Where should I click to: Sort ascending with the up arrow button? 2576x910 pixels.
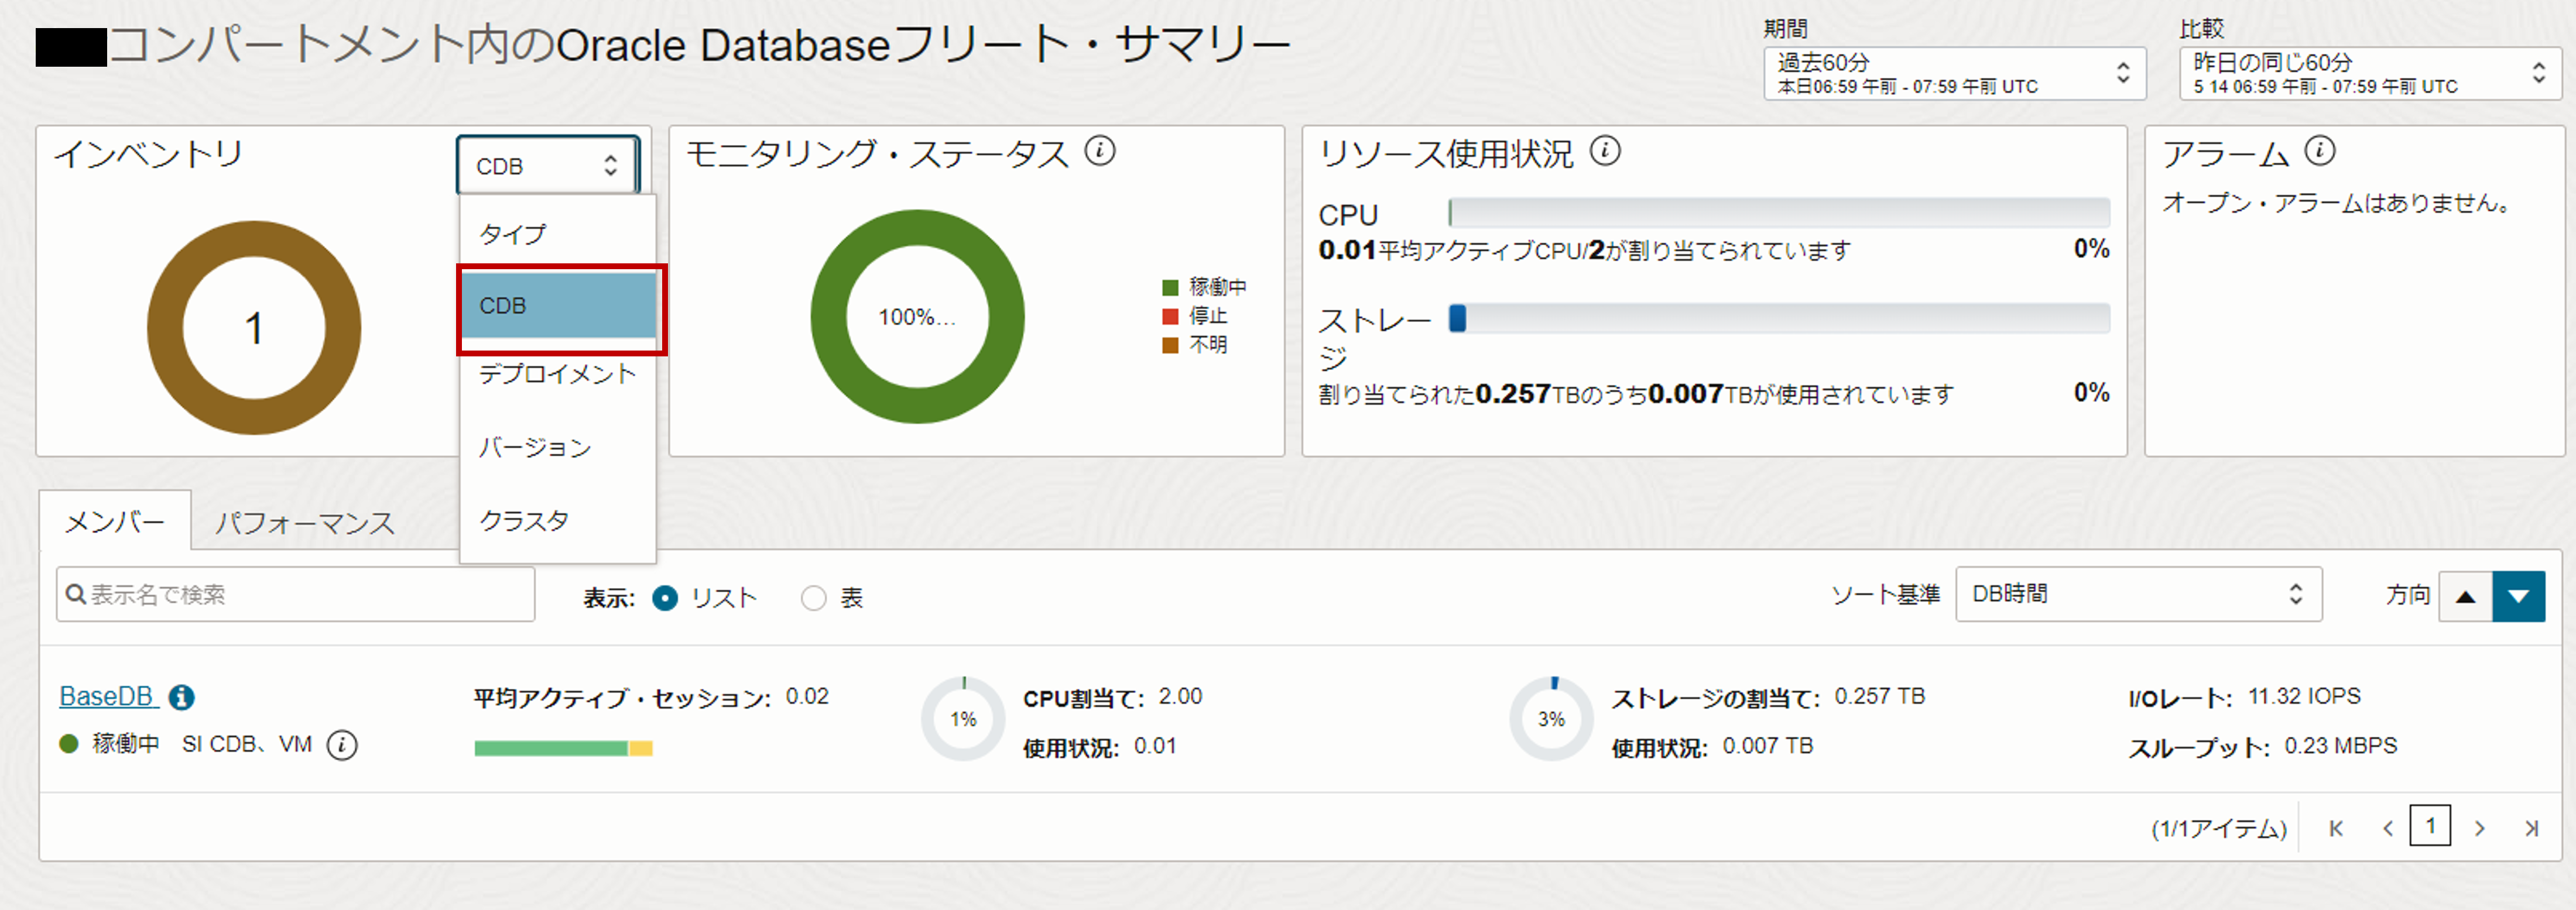(x=2466, y=596)
